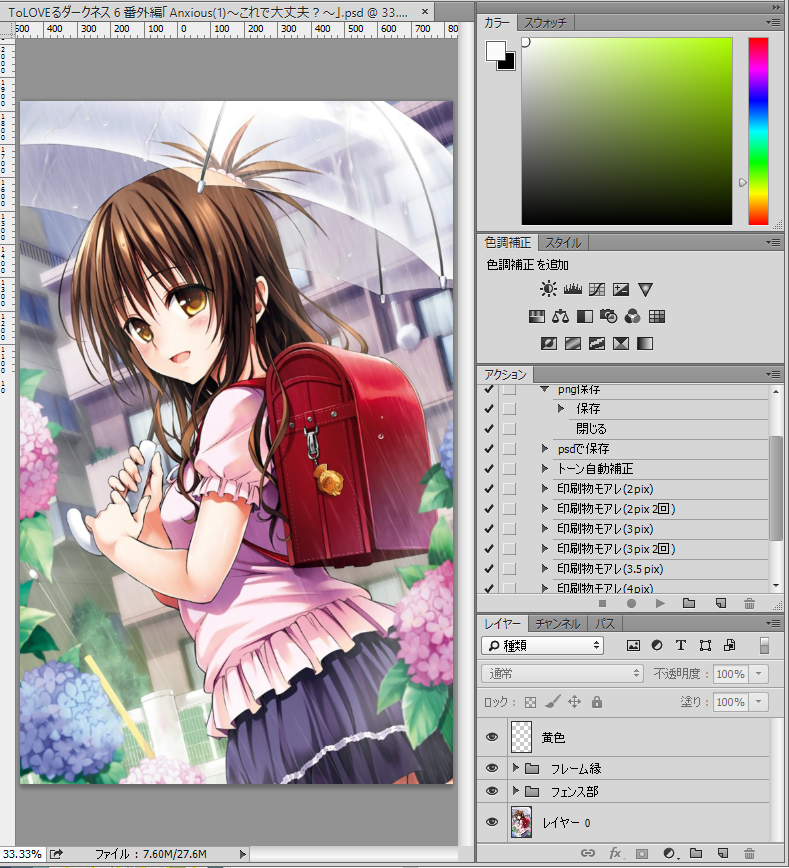Hide the 黄色 layer
The height and width of the screenshot is (868, 789).
tap(492, 737)
